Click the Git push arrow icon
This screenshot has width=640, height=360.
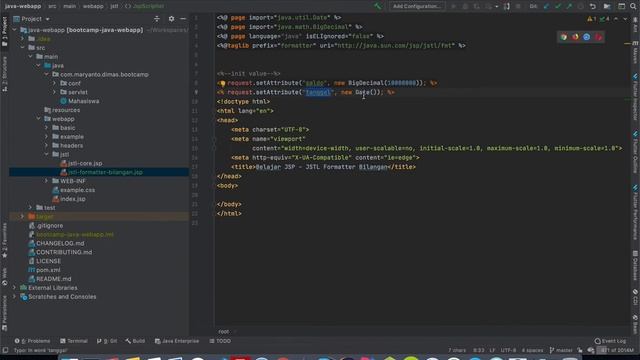coord(569,6)
